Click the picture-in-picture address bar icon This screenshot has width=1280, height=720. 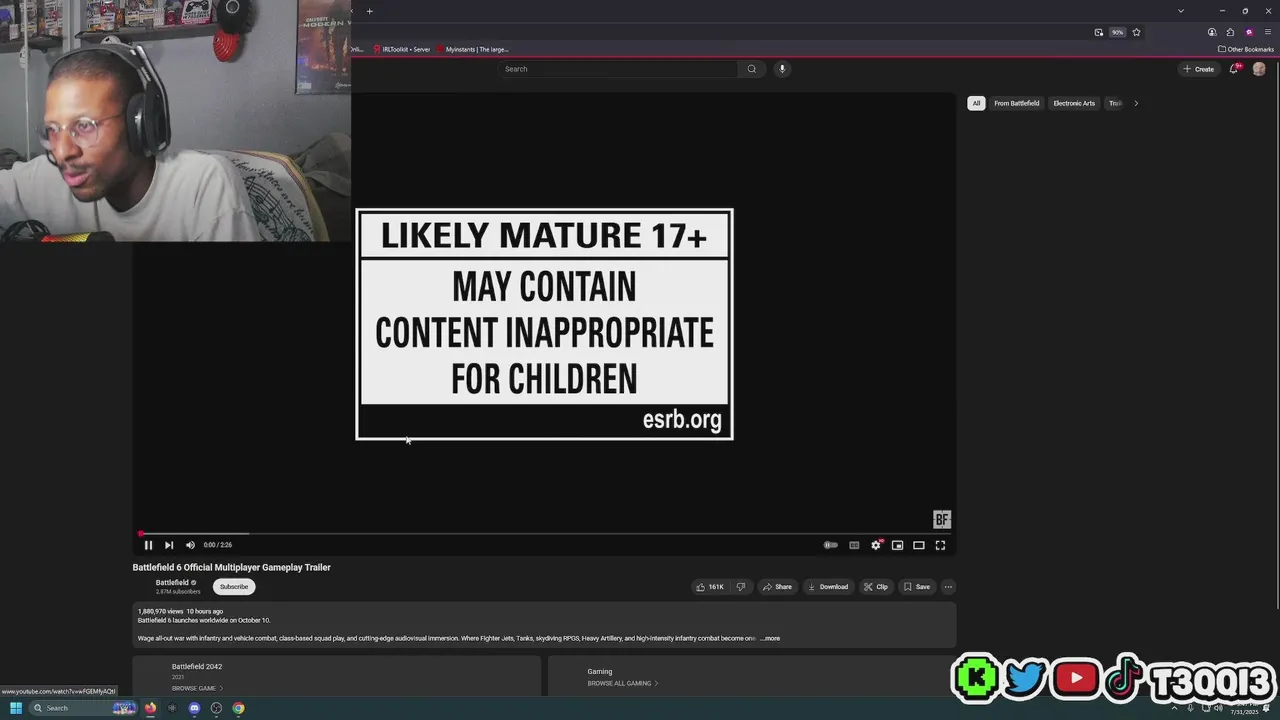pyautogui.click(x=1098, y=32)
